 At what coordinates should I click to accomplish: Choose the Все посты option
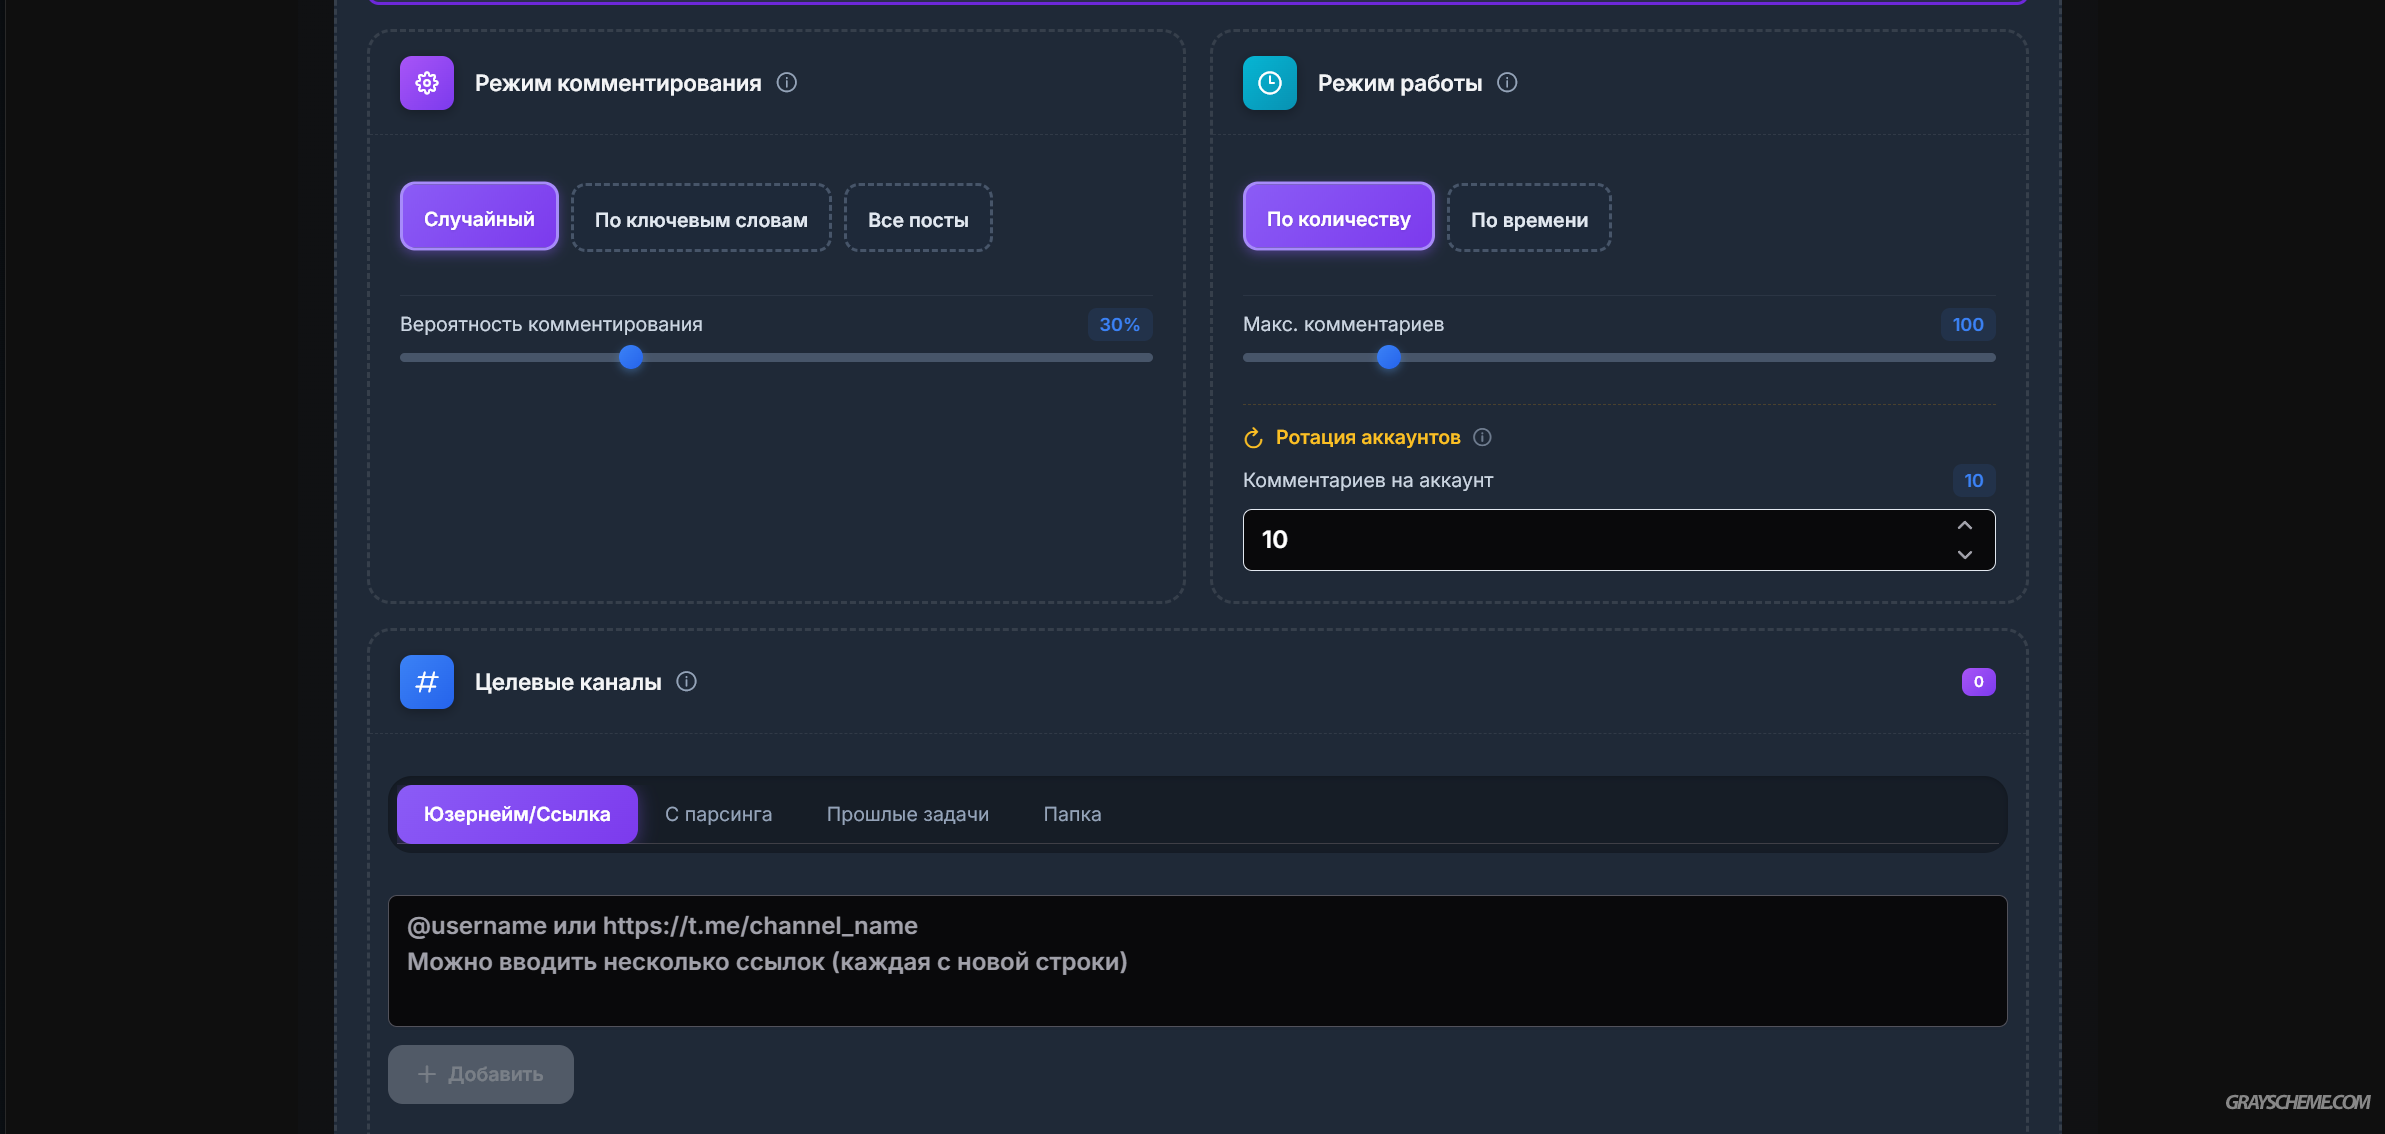(x=917, y=219)
